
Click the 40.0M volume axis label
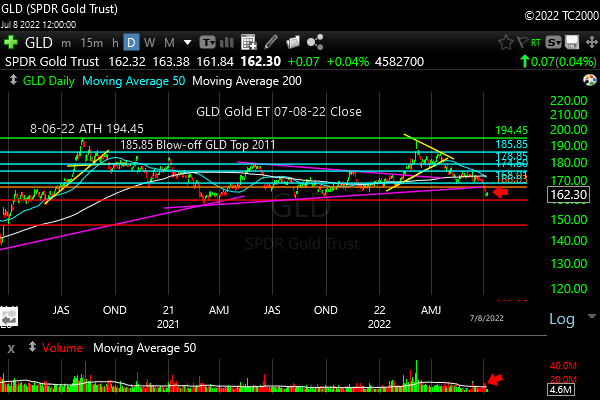[563, 366]
